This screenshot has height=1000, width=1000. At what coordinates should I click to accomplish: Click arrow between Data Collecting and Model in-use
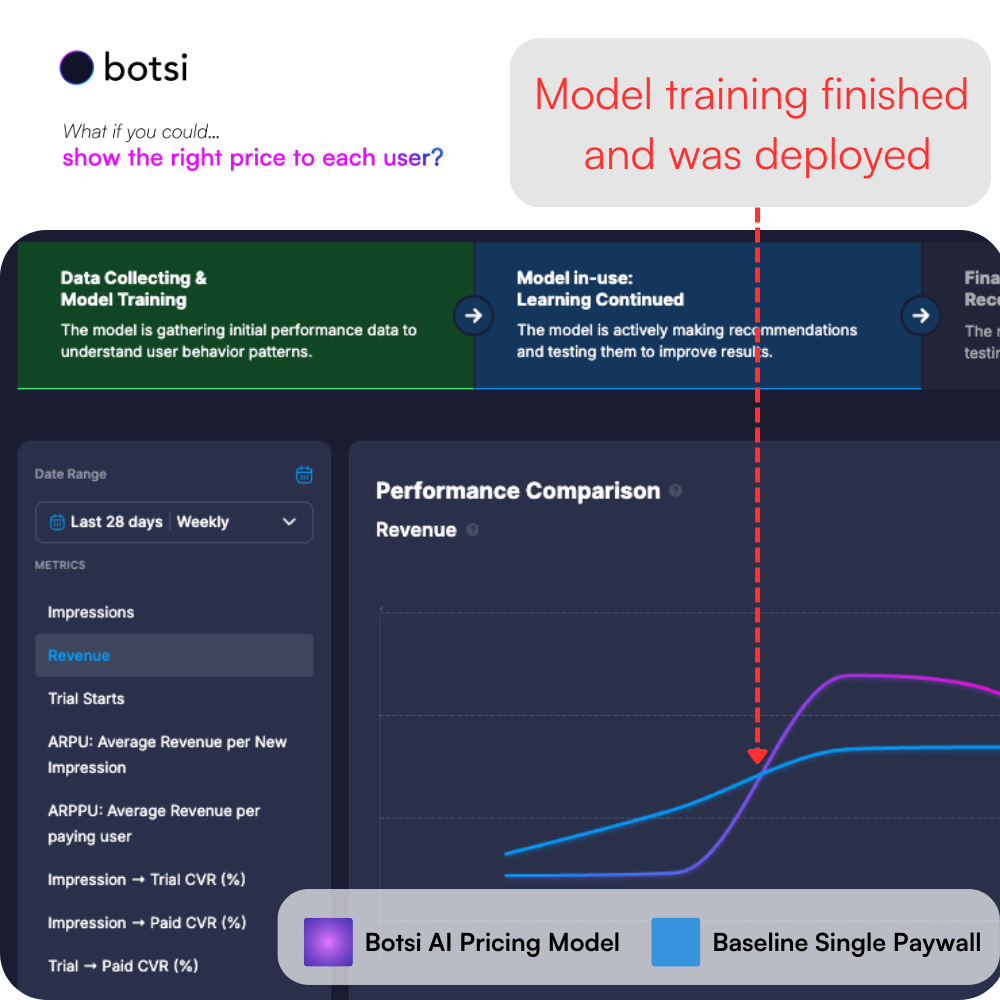click(x=473, y=315)
